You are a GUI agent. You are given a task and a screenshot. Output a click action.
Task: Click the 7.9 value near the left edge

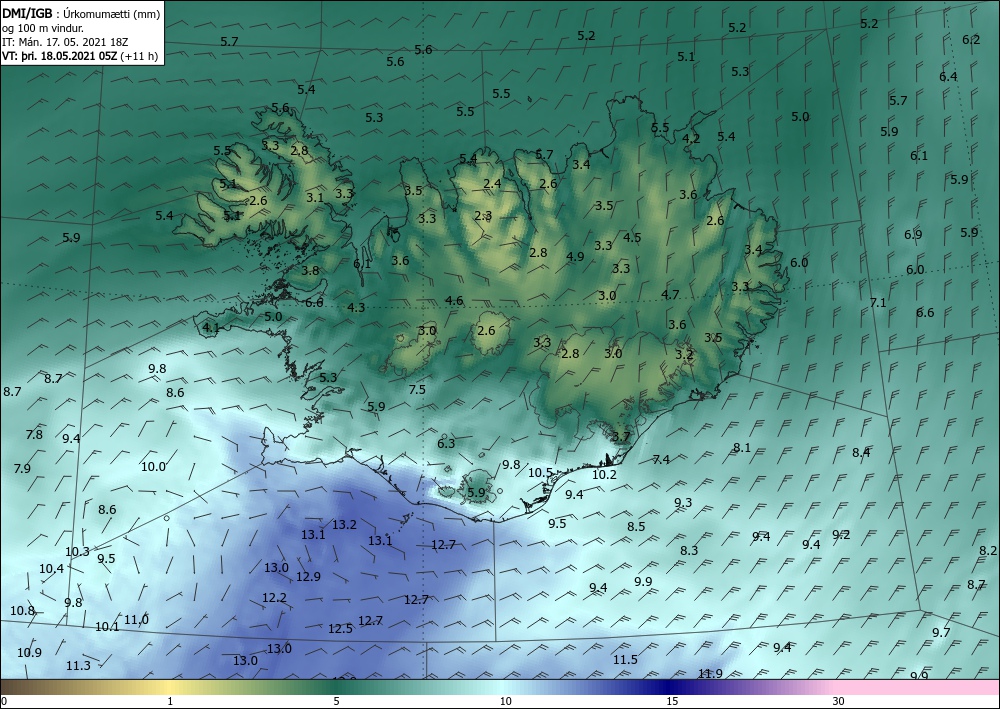(x=22, y=469)
